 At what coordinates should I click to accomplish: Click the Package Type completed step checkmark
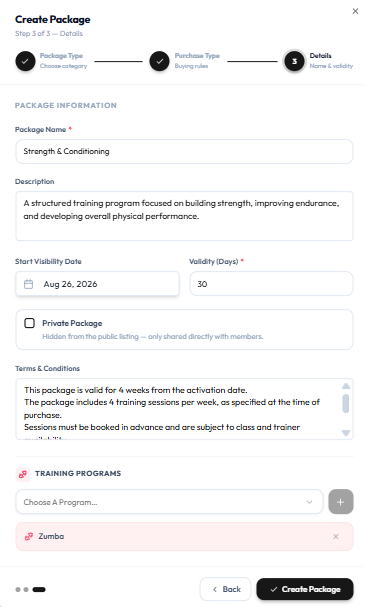pyautogui.click(x=25, y=61)
